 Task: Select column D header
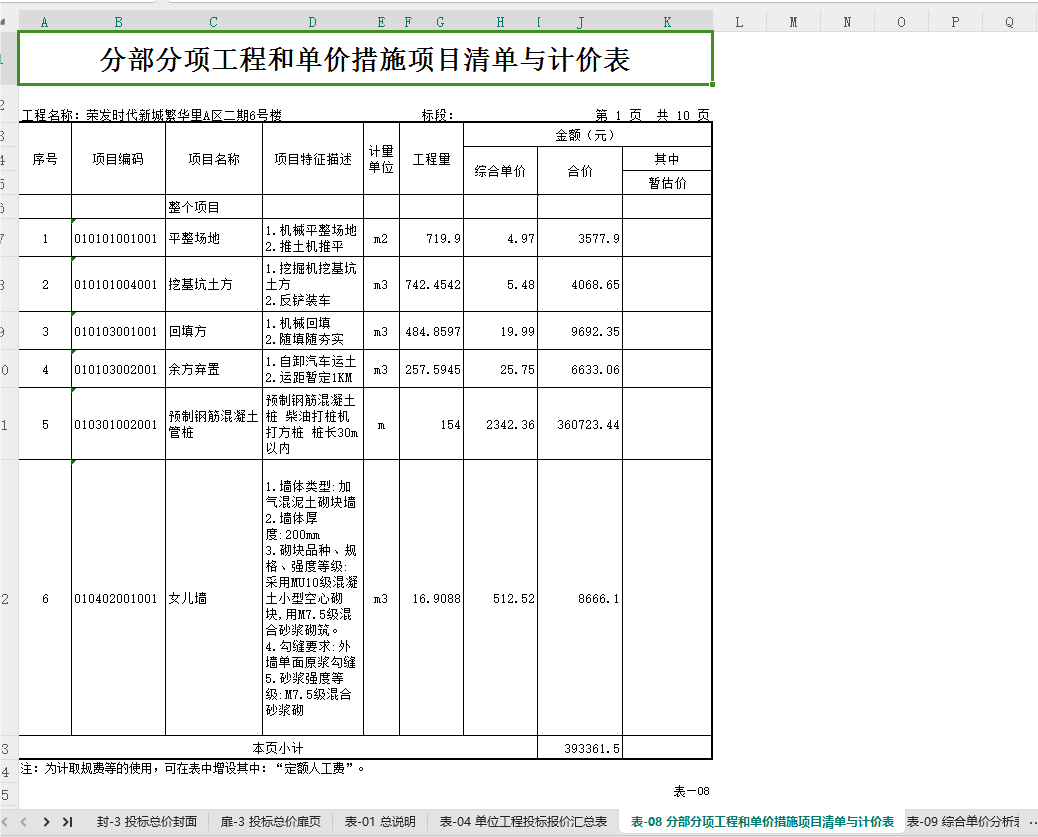point(312,23)
